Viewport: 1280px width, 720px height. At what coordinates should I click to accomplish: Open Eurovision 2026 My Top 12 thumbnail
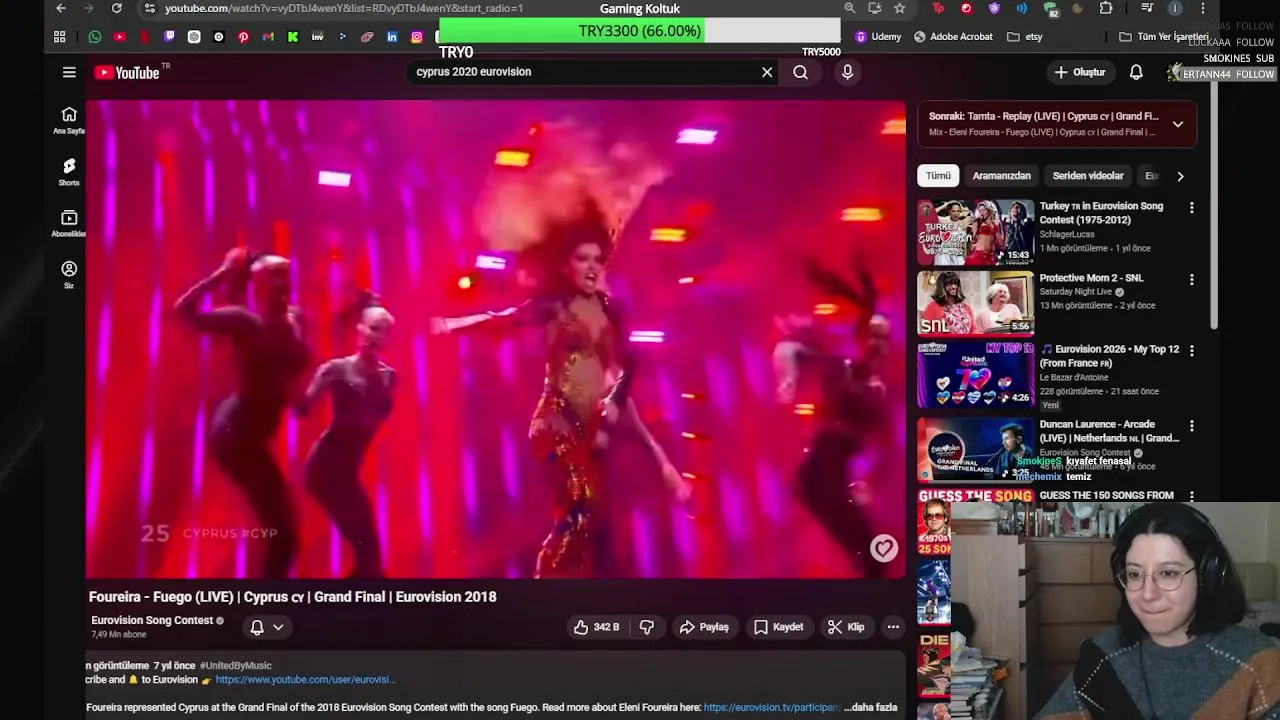point(976,374)
